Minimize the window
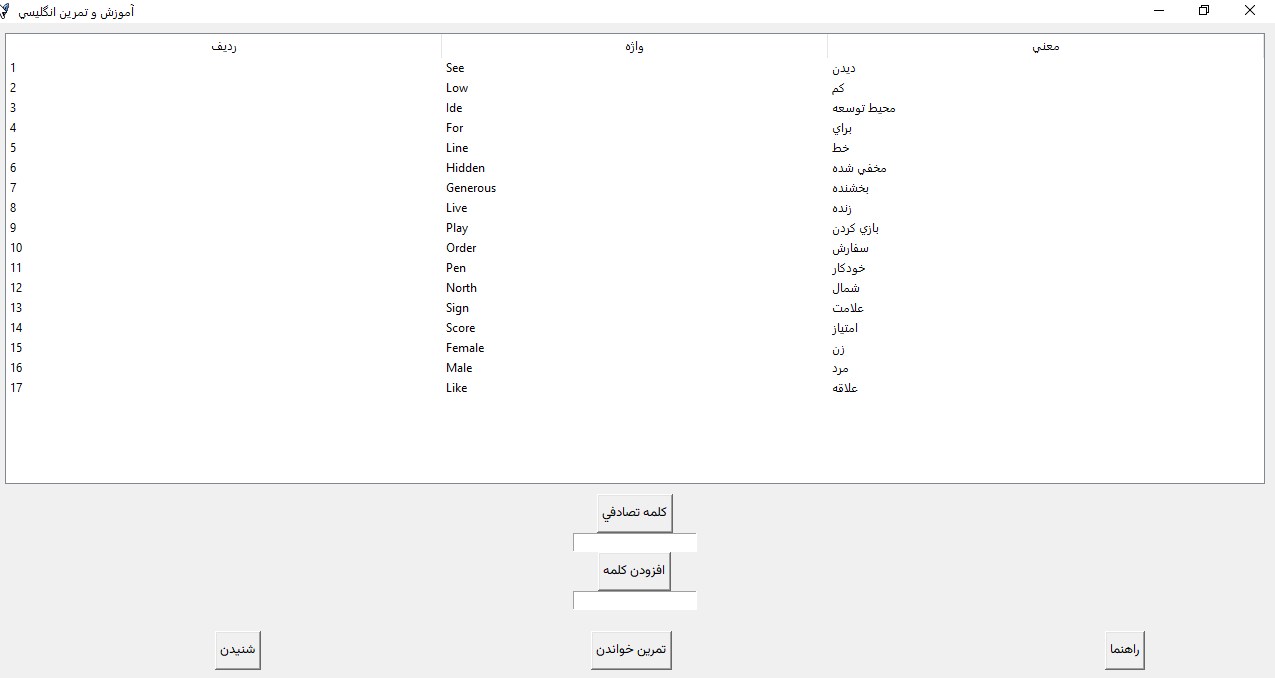The image size is (1275, 678). pyautogui.click(x=1160, y=10)
